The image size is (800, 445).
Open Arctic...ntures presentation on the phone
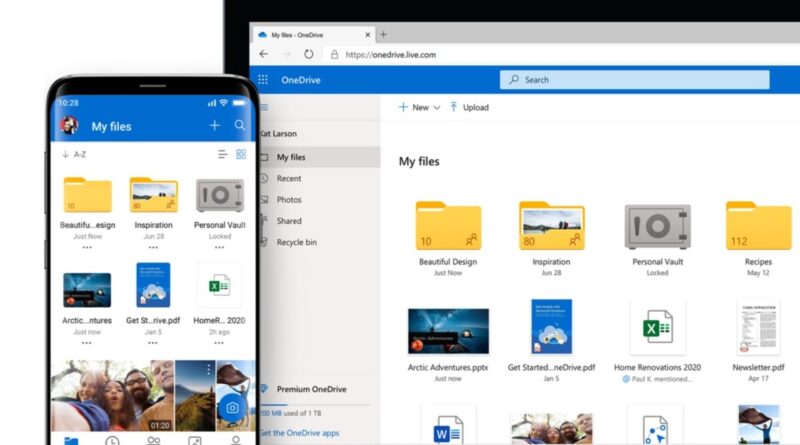coord(87,290)
